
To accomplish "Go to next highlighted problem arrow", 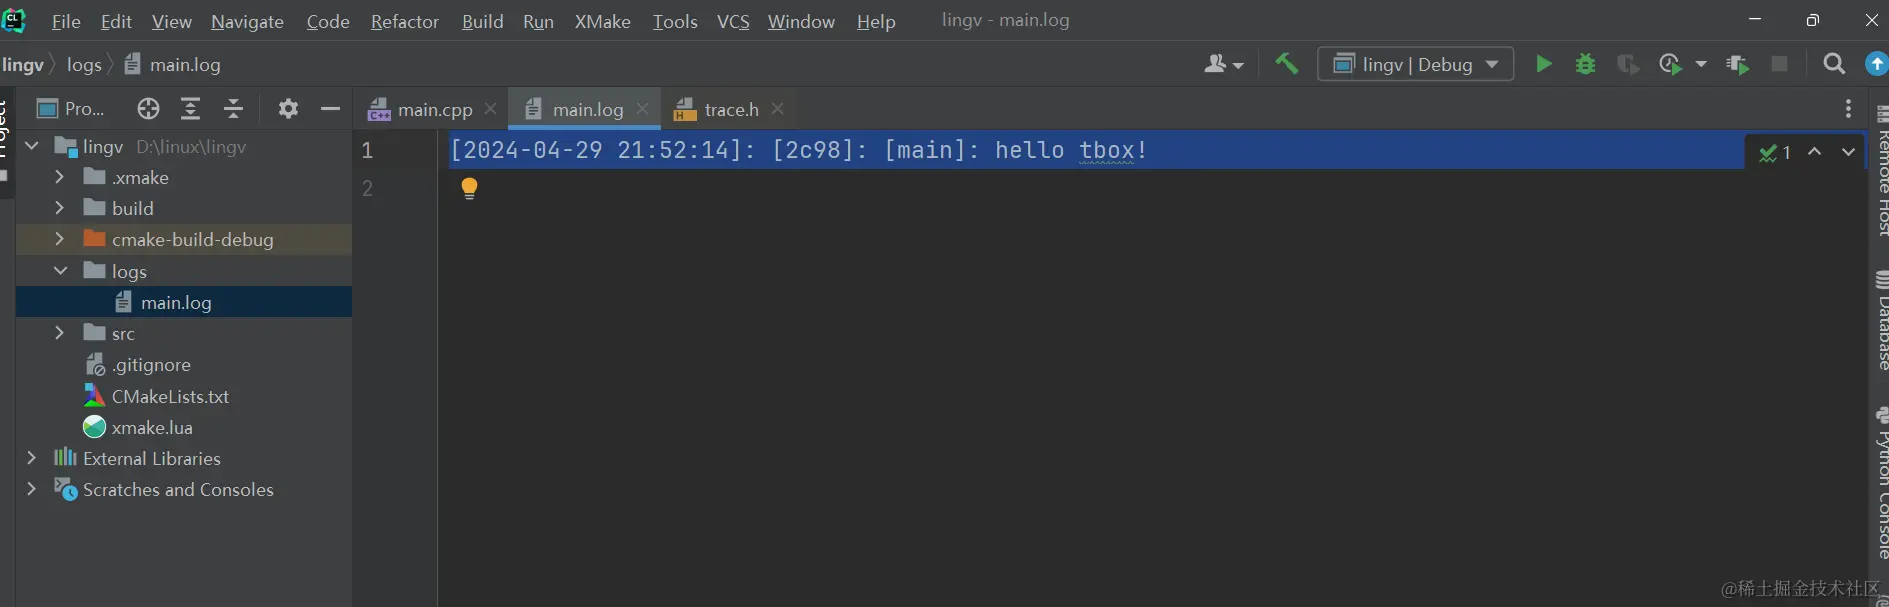I will (1848, 152).
